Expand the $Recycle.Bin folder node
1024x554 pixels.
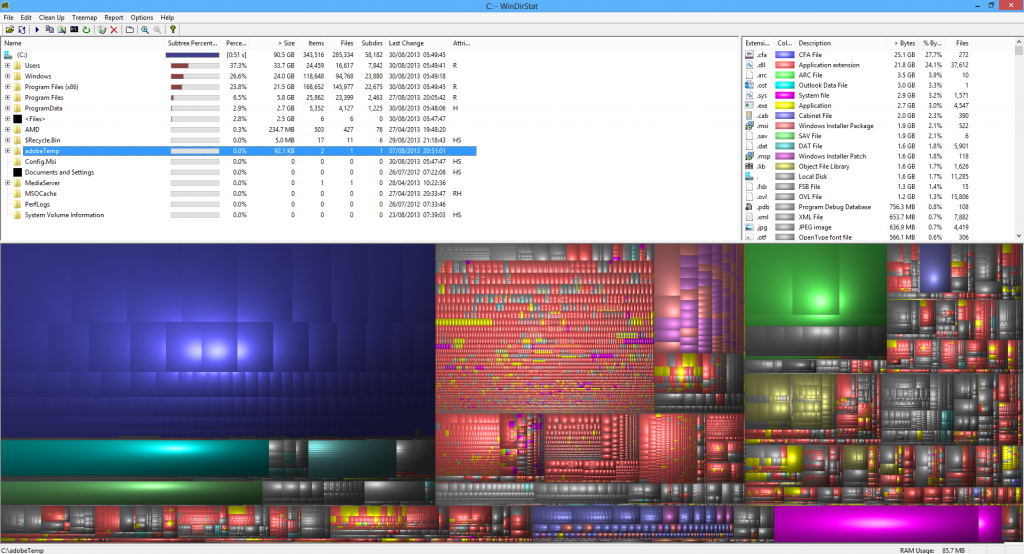pyautogui.click(x=8, y=140)
